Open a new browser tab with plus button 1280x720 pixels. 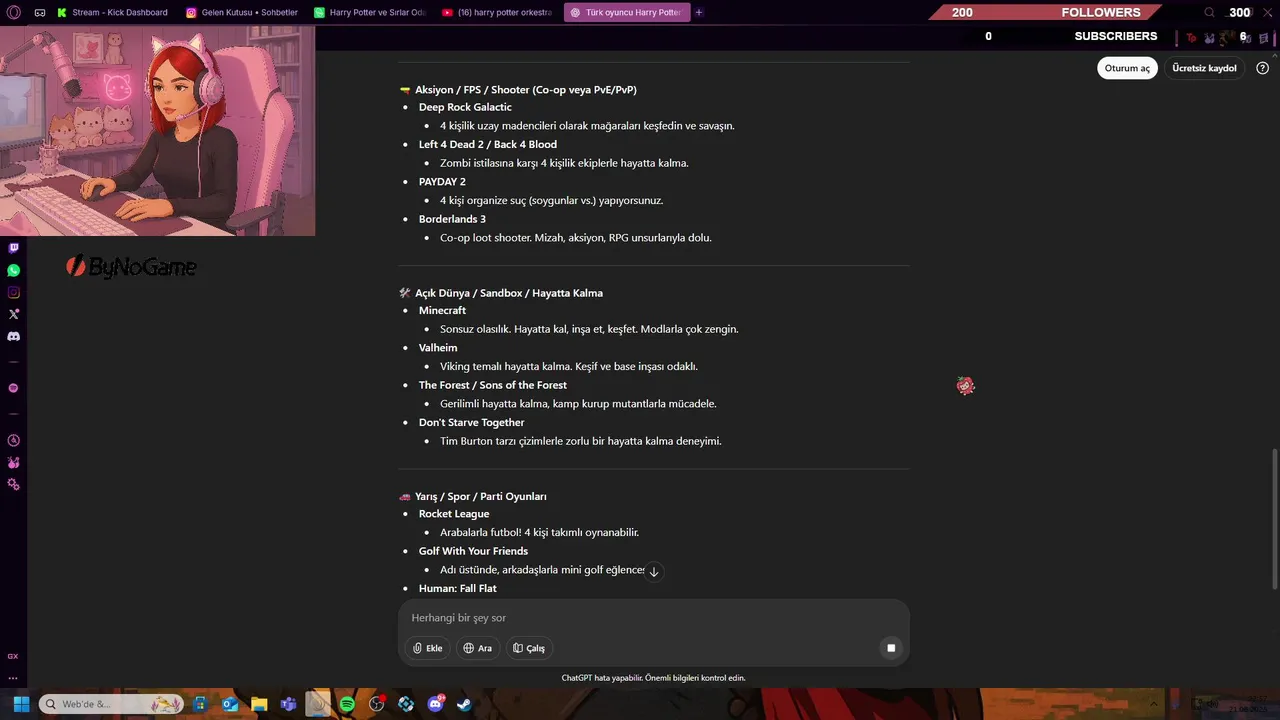pyautogui.click(x=699, y=13)
